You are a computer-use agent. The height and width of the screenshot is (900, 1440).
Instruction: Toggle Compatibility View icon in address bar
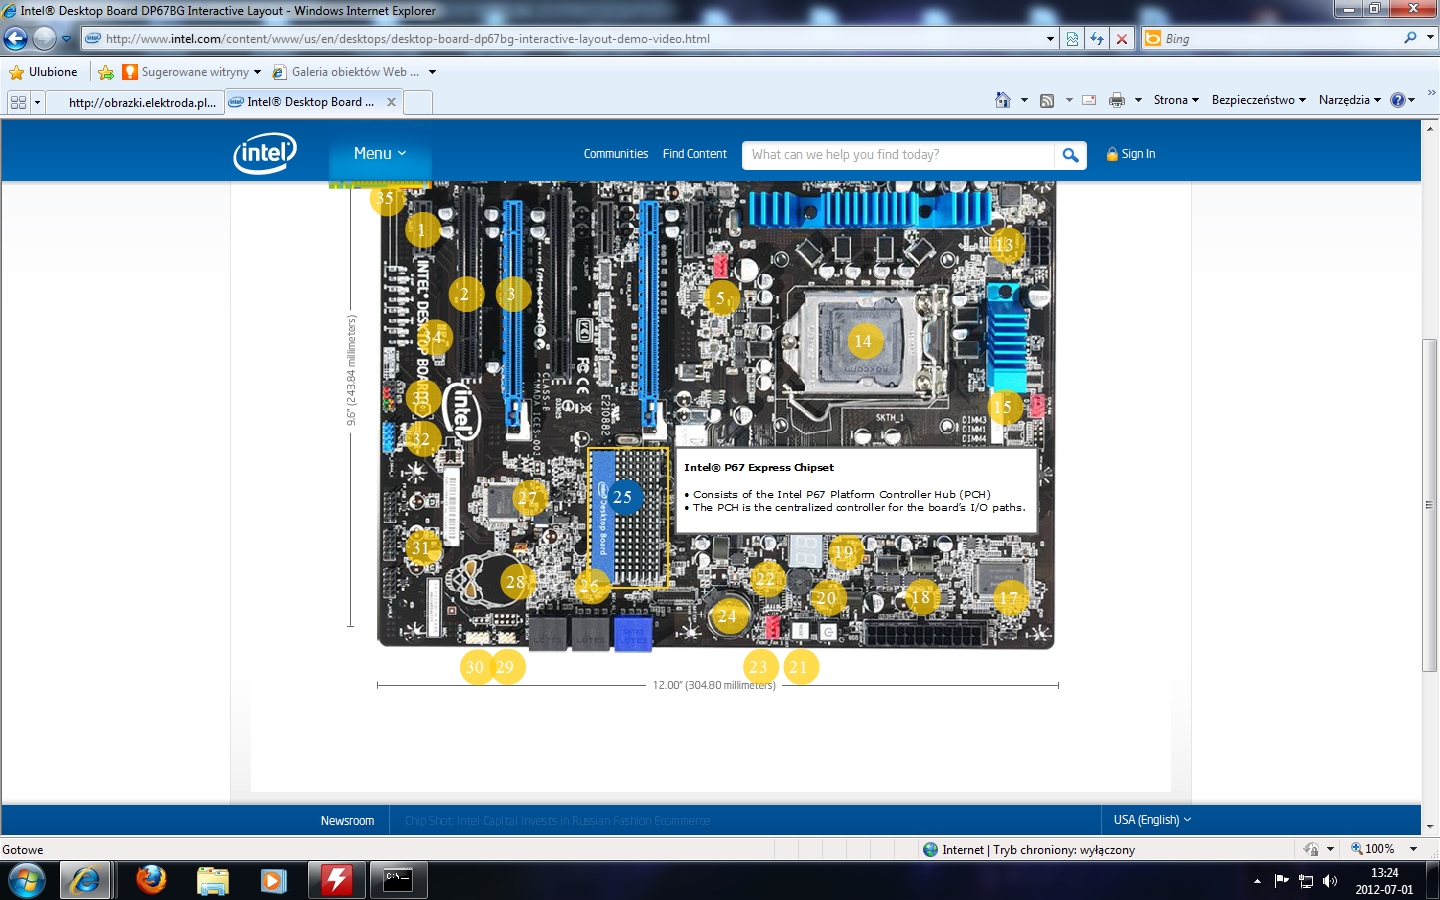pyautogui.click(x=1072, y=39)
